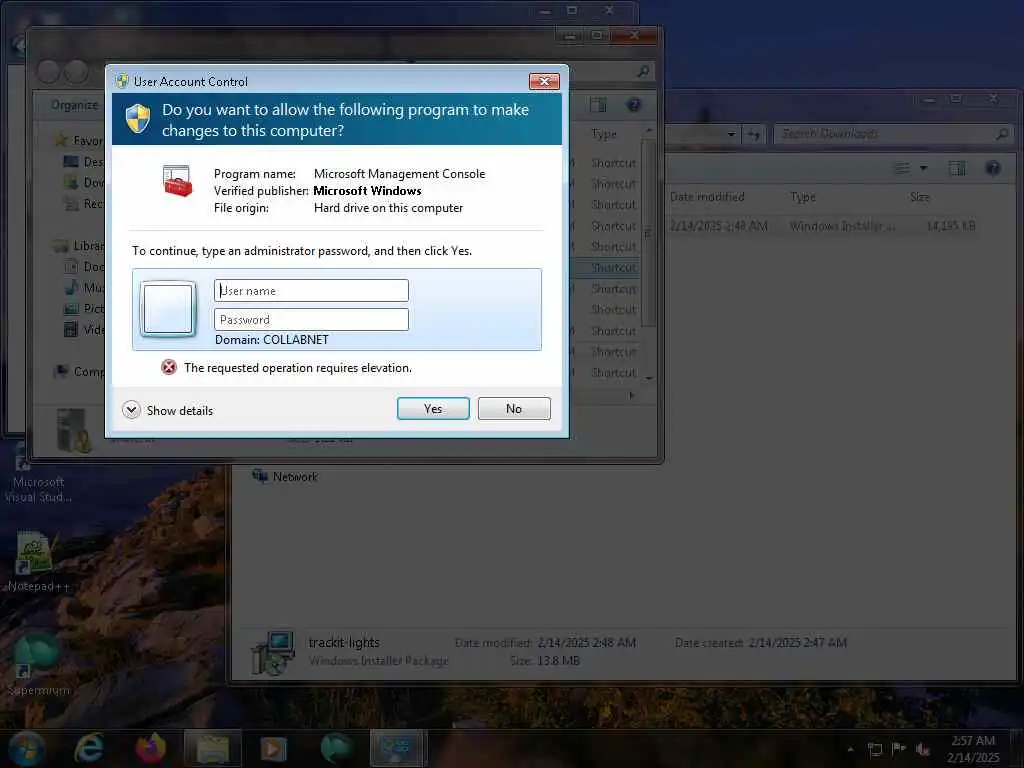This screenshot has width=1024, height=768.
Task: Toggle preview pane icon in rear Explorer window
Action: tap(598, 105)
